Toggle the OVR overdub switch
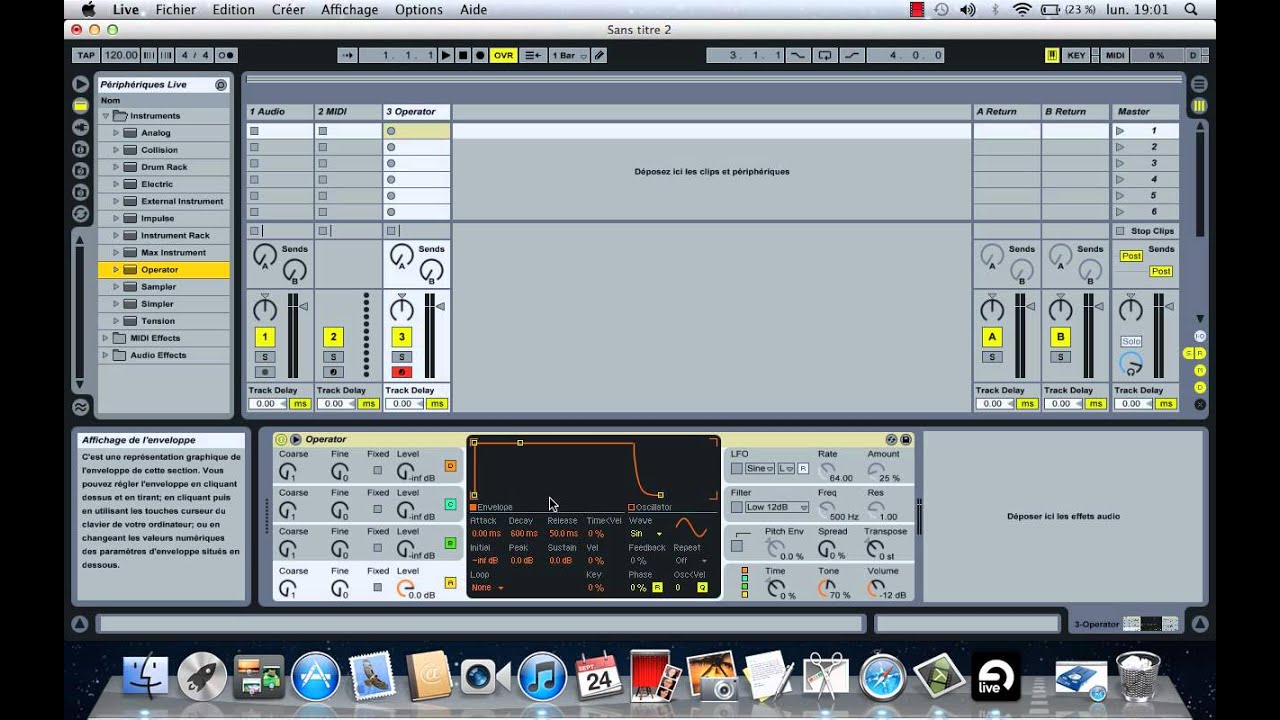The width and height of the screenshot is (1280, 720). [x=503, y=55]
